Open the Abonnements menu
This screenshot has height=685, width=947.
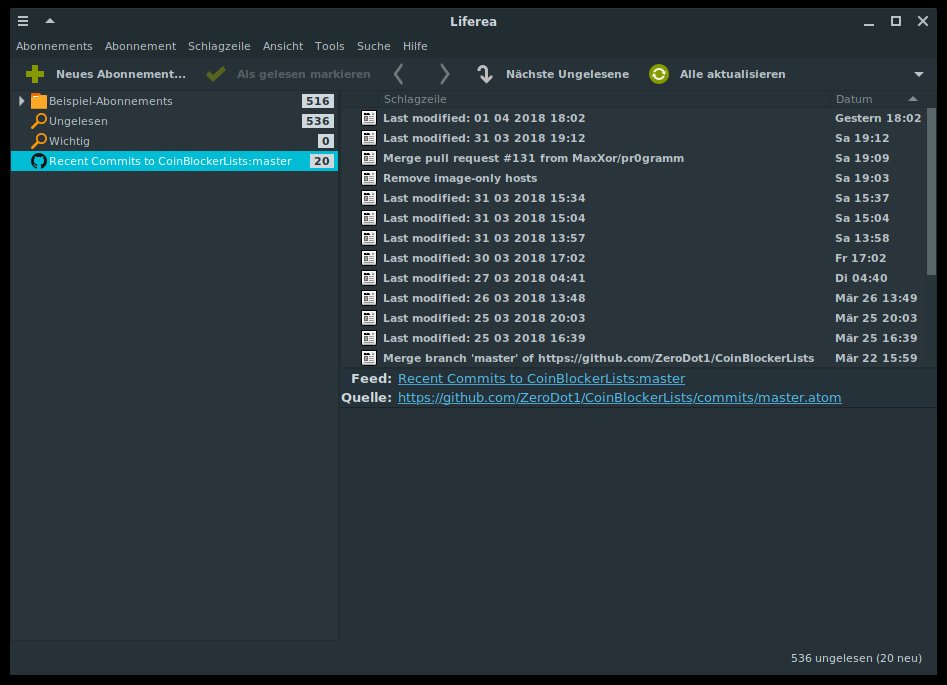click(54, 46)
